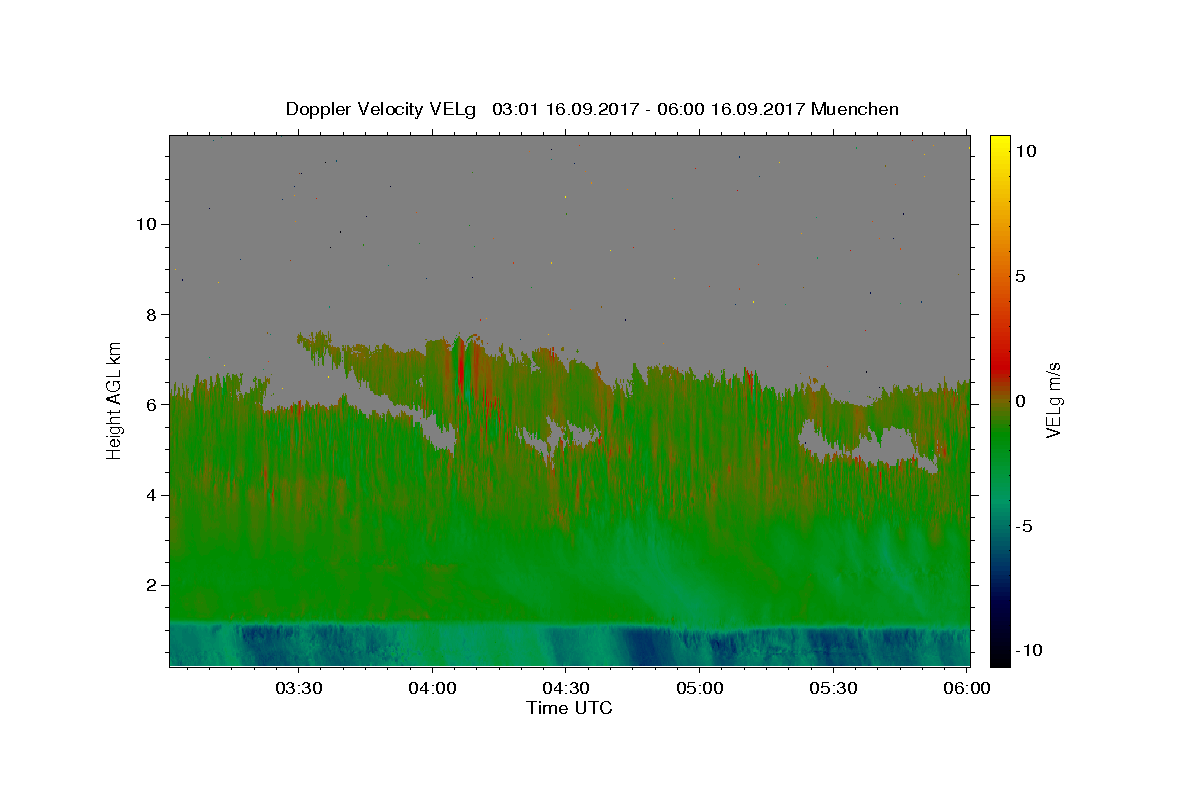Select the 04:30 time axis label
1200x800 pixels.
566,688
